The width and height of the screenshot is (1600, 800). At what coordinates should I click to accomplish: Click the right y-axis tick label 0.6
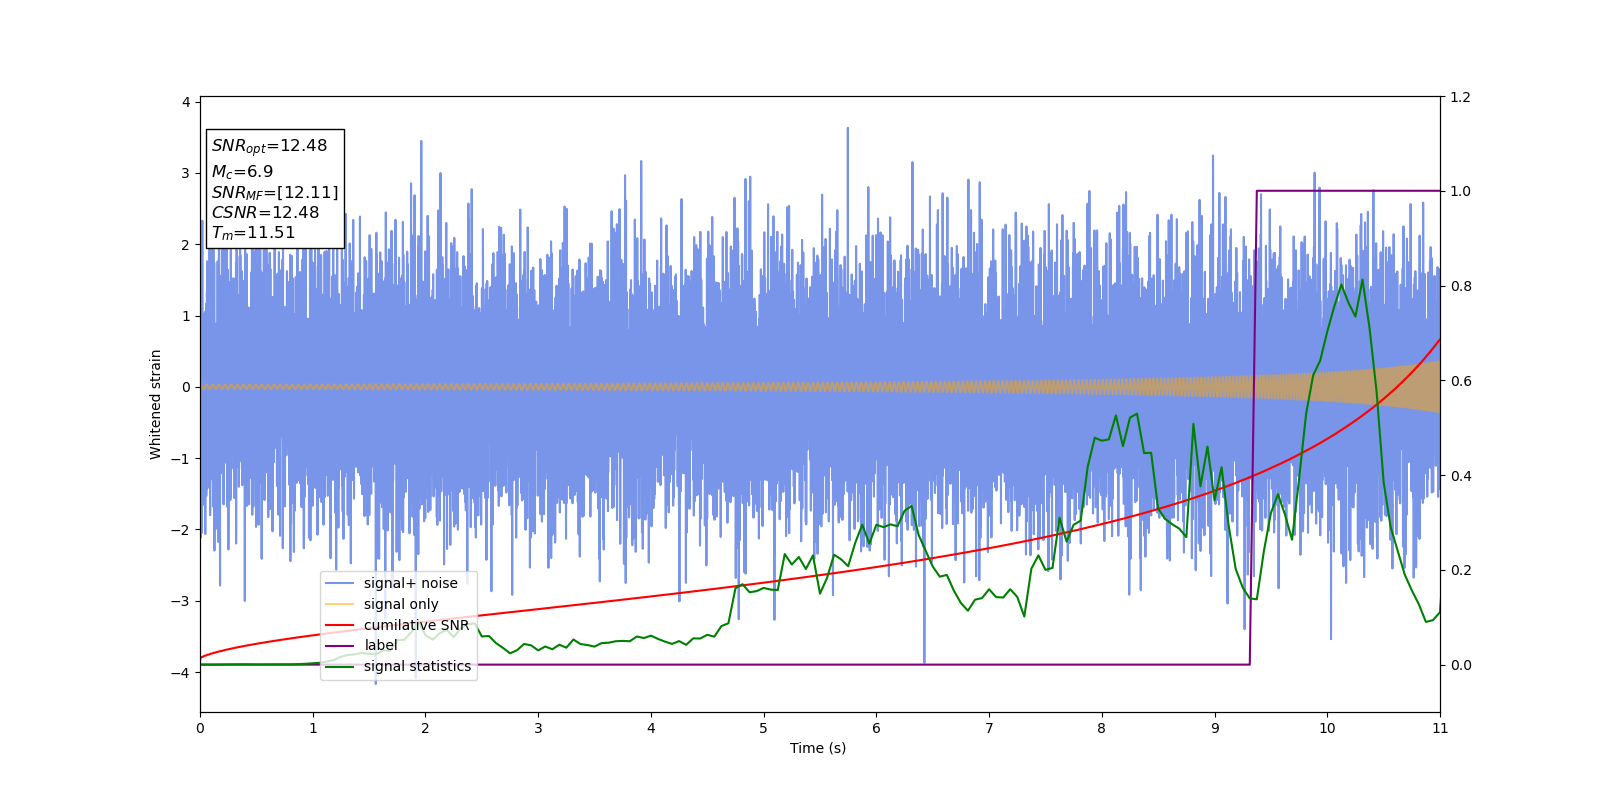(1460, 381)
